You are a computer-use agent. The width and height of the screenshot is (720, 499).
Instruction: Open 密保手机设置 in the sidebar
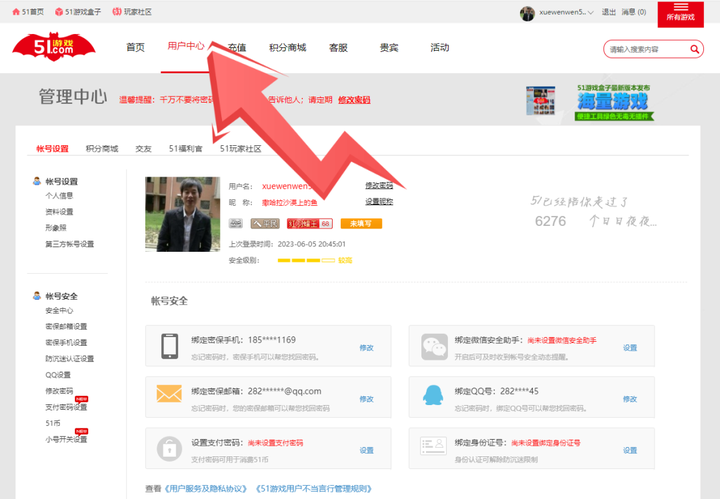[x=66, y=342]
